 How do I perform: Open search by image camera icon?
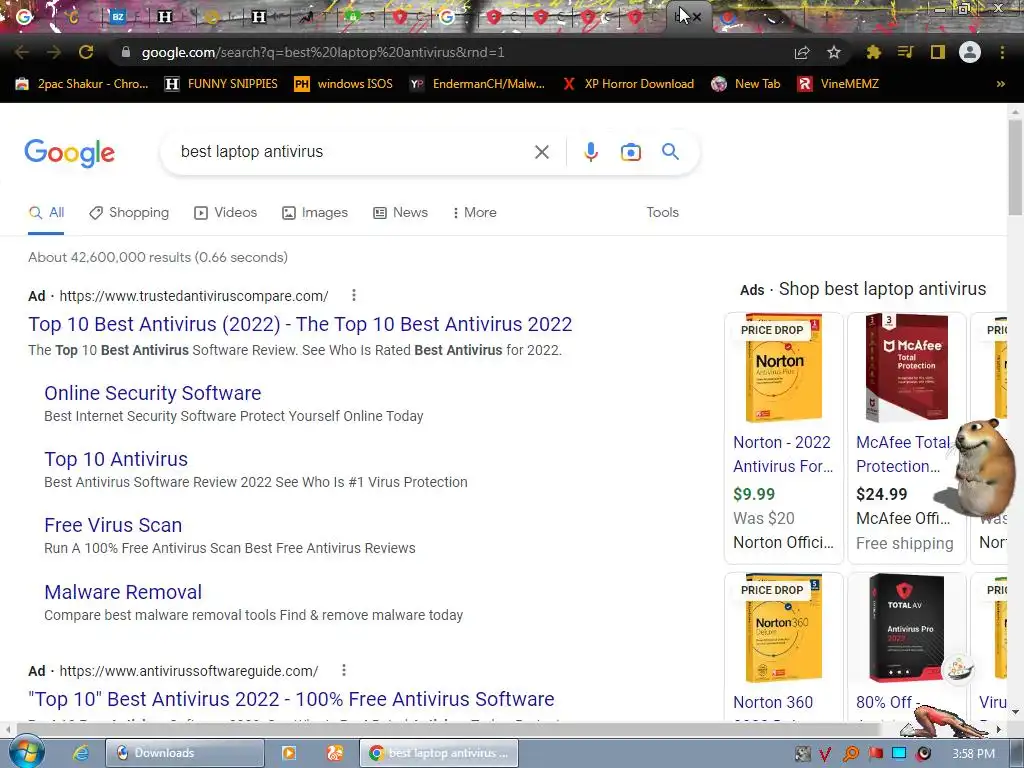click(x=630, y=152)
